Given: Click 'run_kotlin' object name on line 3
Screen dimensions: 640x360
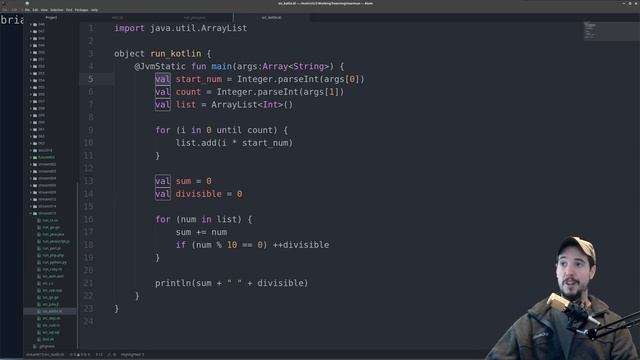Looking at the screenshot, I should coord(176,53).
